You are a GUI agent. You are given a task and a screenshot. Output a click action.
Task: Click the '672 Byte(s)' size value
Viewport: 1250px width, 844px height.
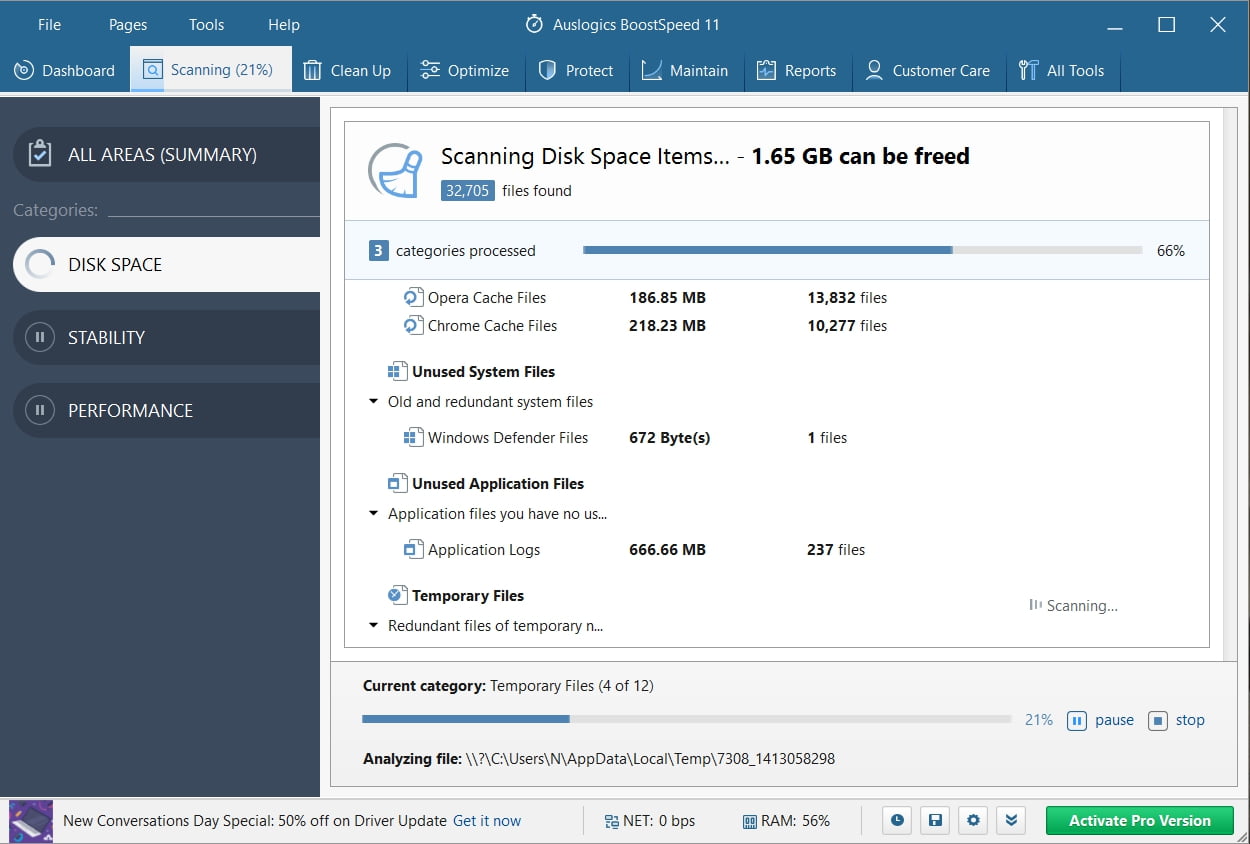coord(669,437)
